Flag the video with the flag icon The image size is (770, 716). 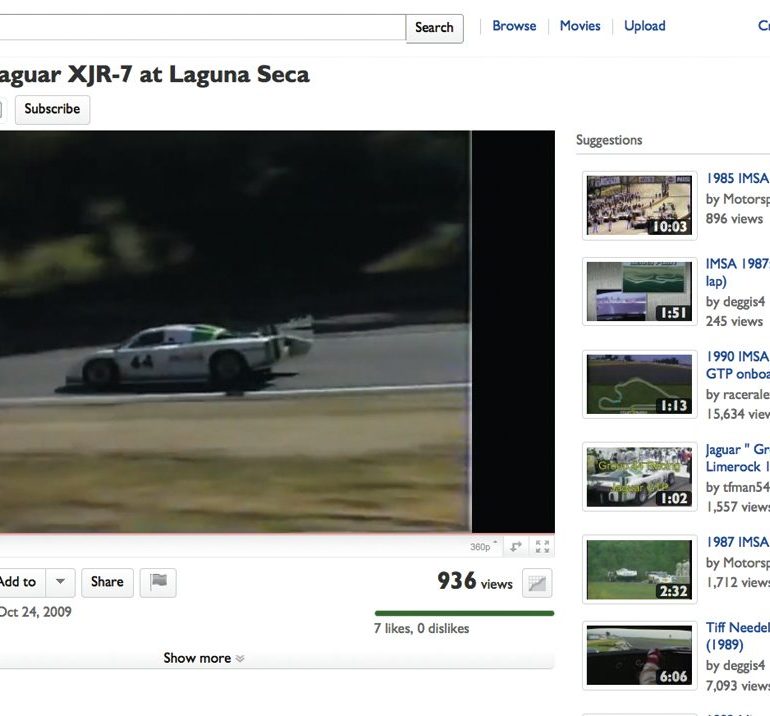pyautogui.click(x=158, y=582)
